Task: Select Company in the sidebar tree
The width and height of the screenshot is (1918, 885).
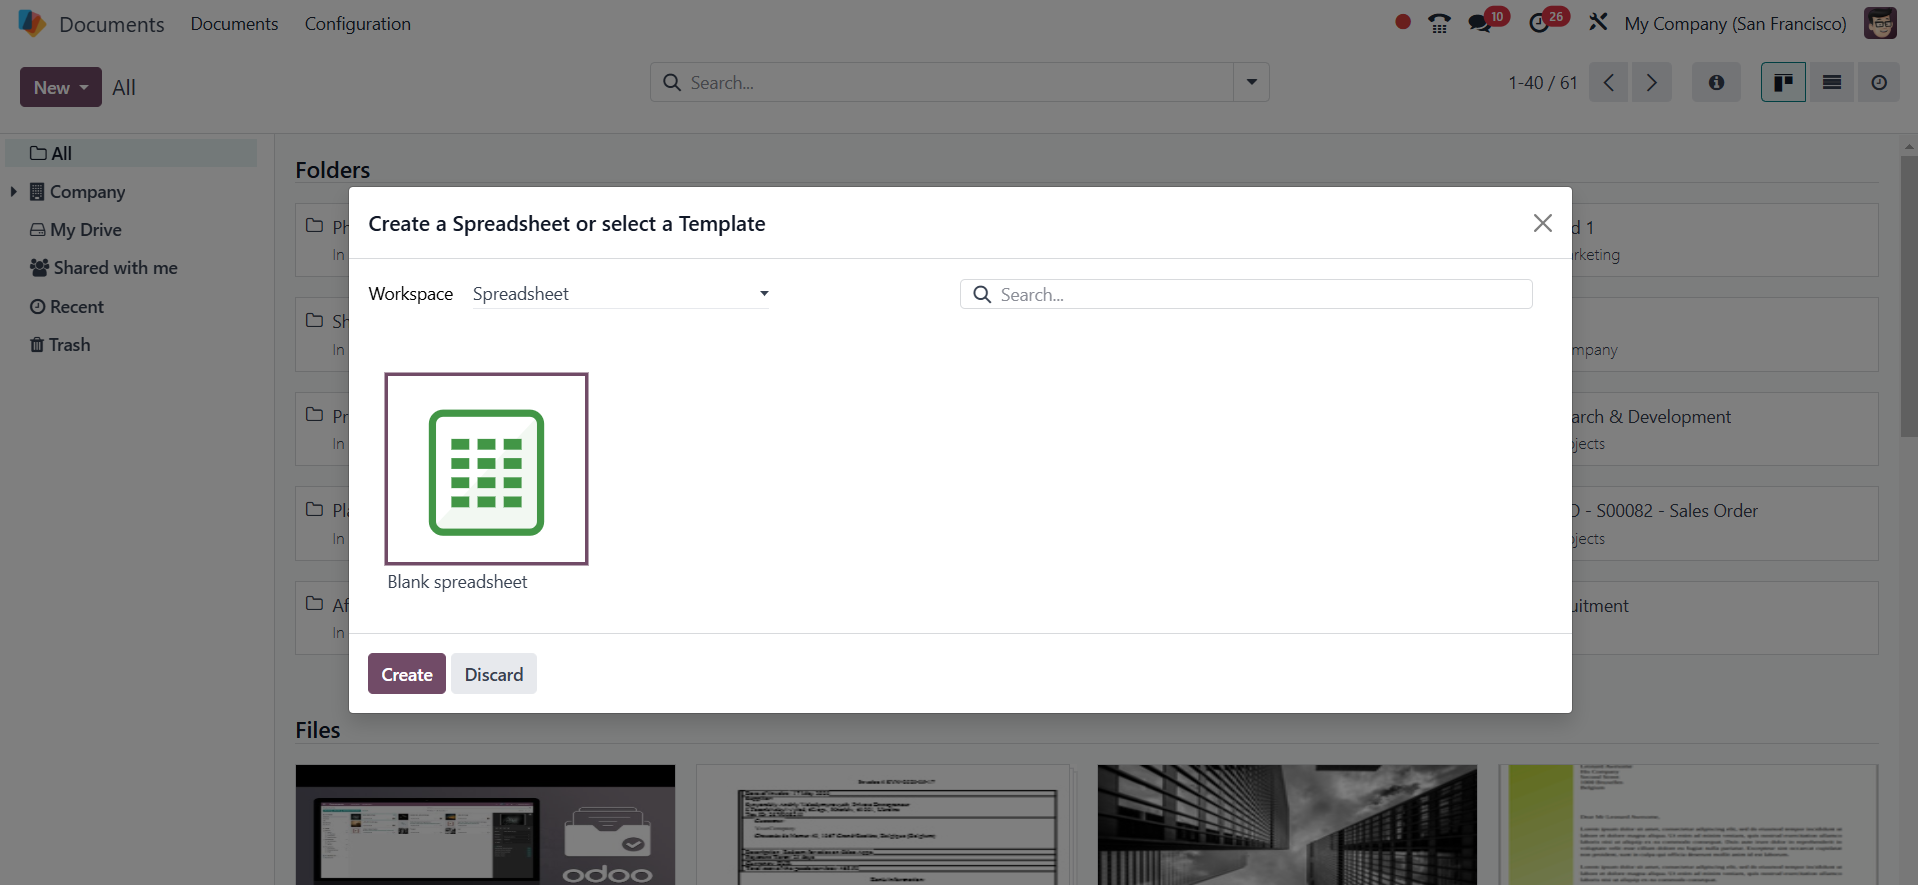Action: (88, 191)
